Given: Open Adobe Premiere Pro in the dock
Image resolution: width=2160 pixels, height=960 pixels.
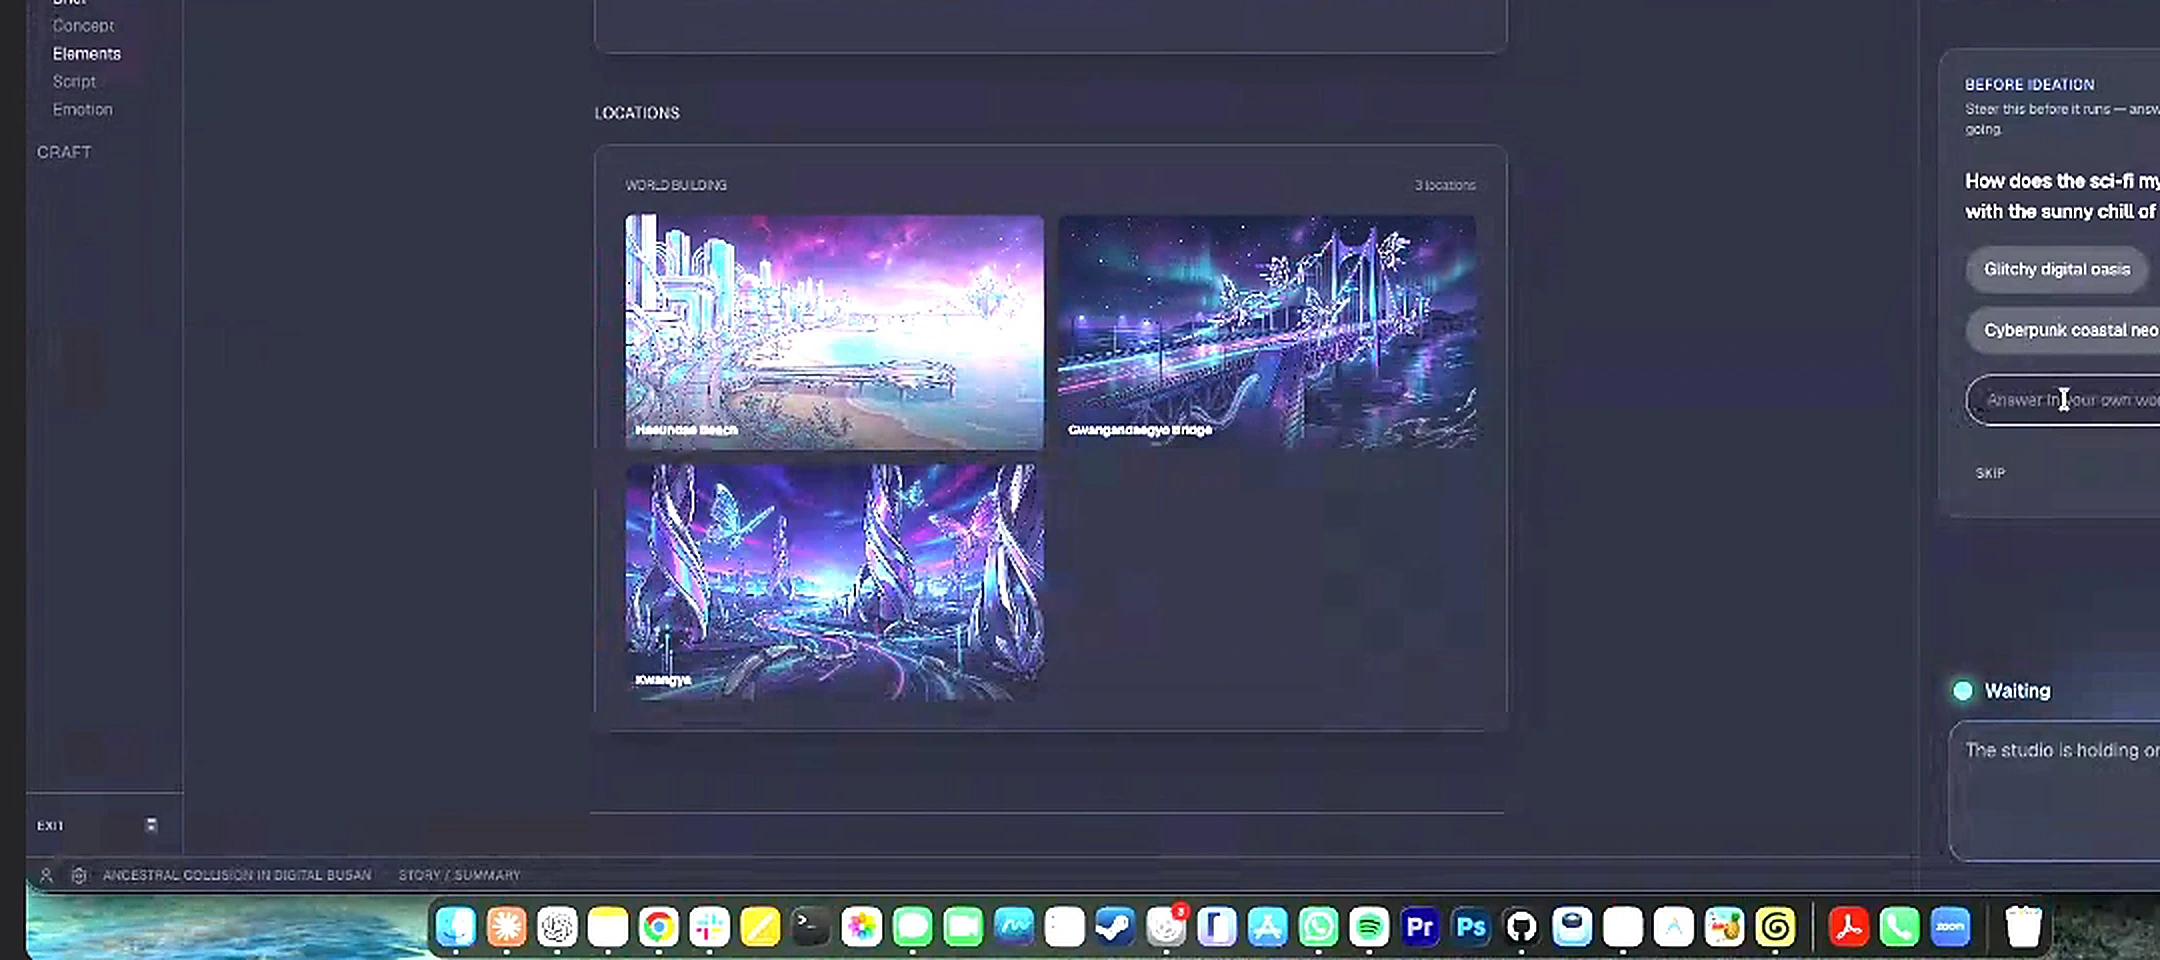Looking at the screenshot, I should click(1420, 927).
